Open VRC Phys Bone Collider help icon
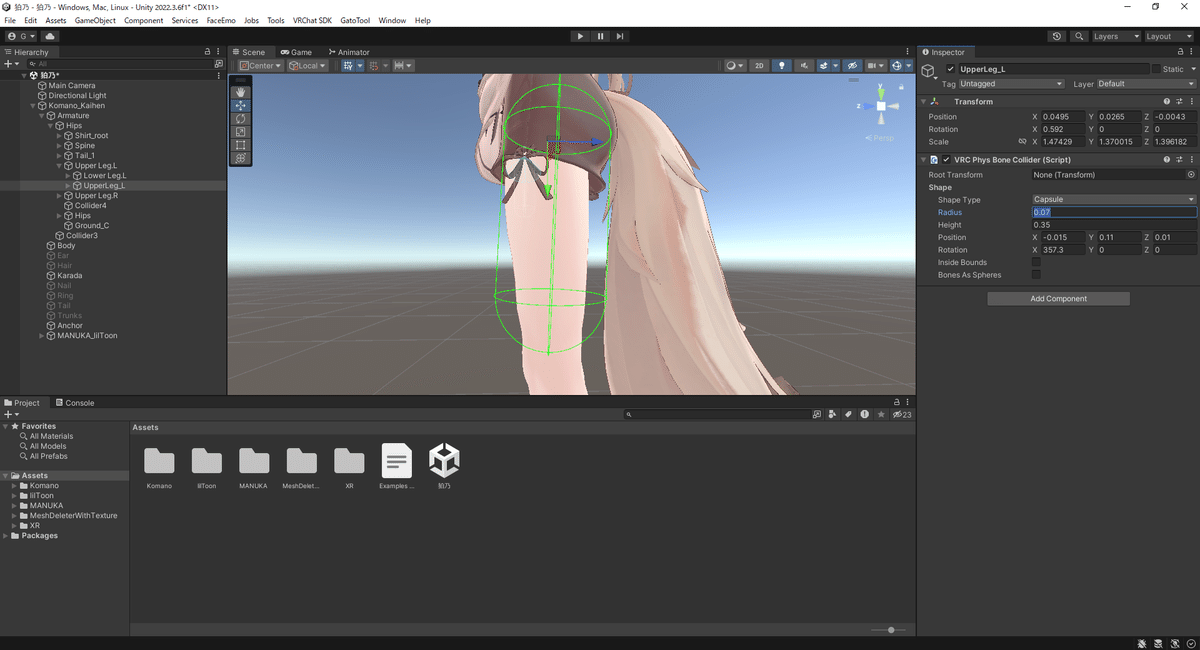This screenshot has height=650, width=1200. click(1166, 159)
